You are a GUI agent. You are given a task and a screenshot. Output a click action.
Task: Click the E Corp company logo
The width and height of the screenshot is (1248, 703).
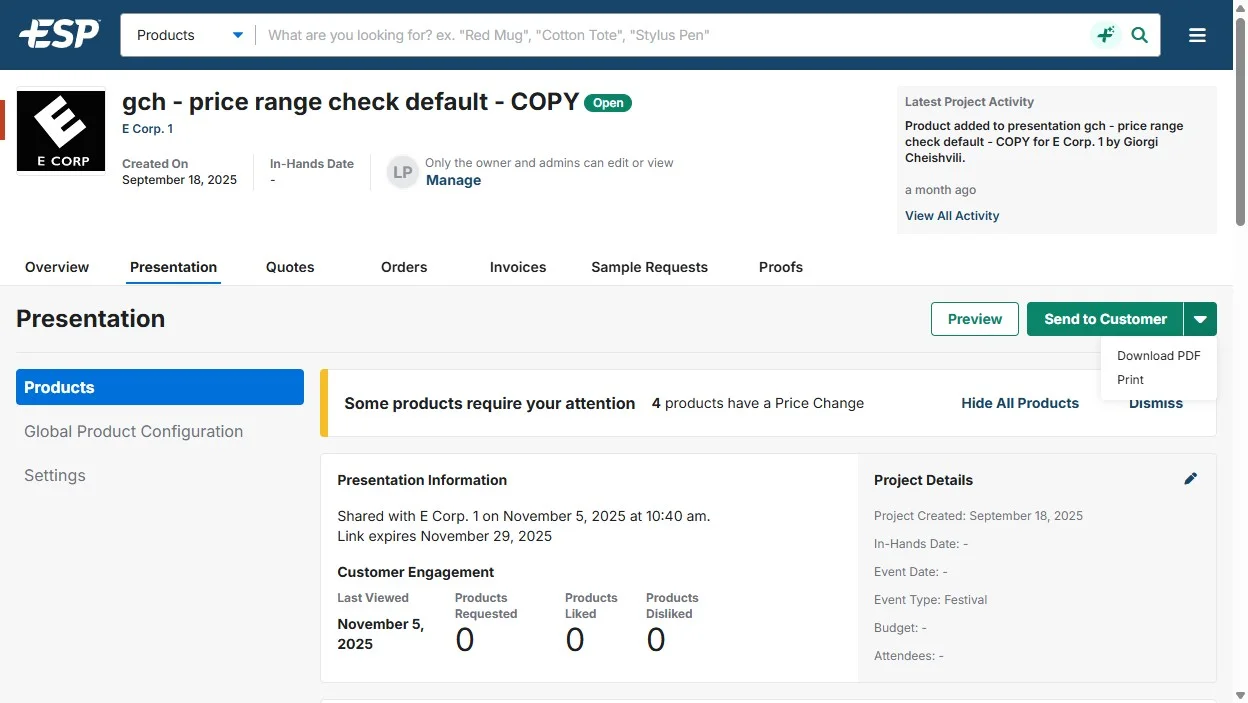61,131
